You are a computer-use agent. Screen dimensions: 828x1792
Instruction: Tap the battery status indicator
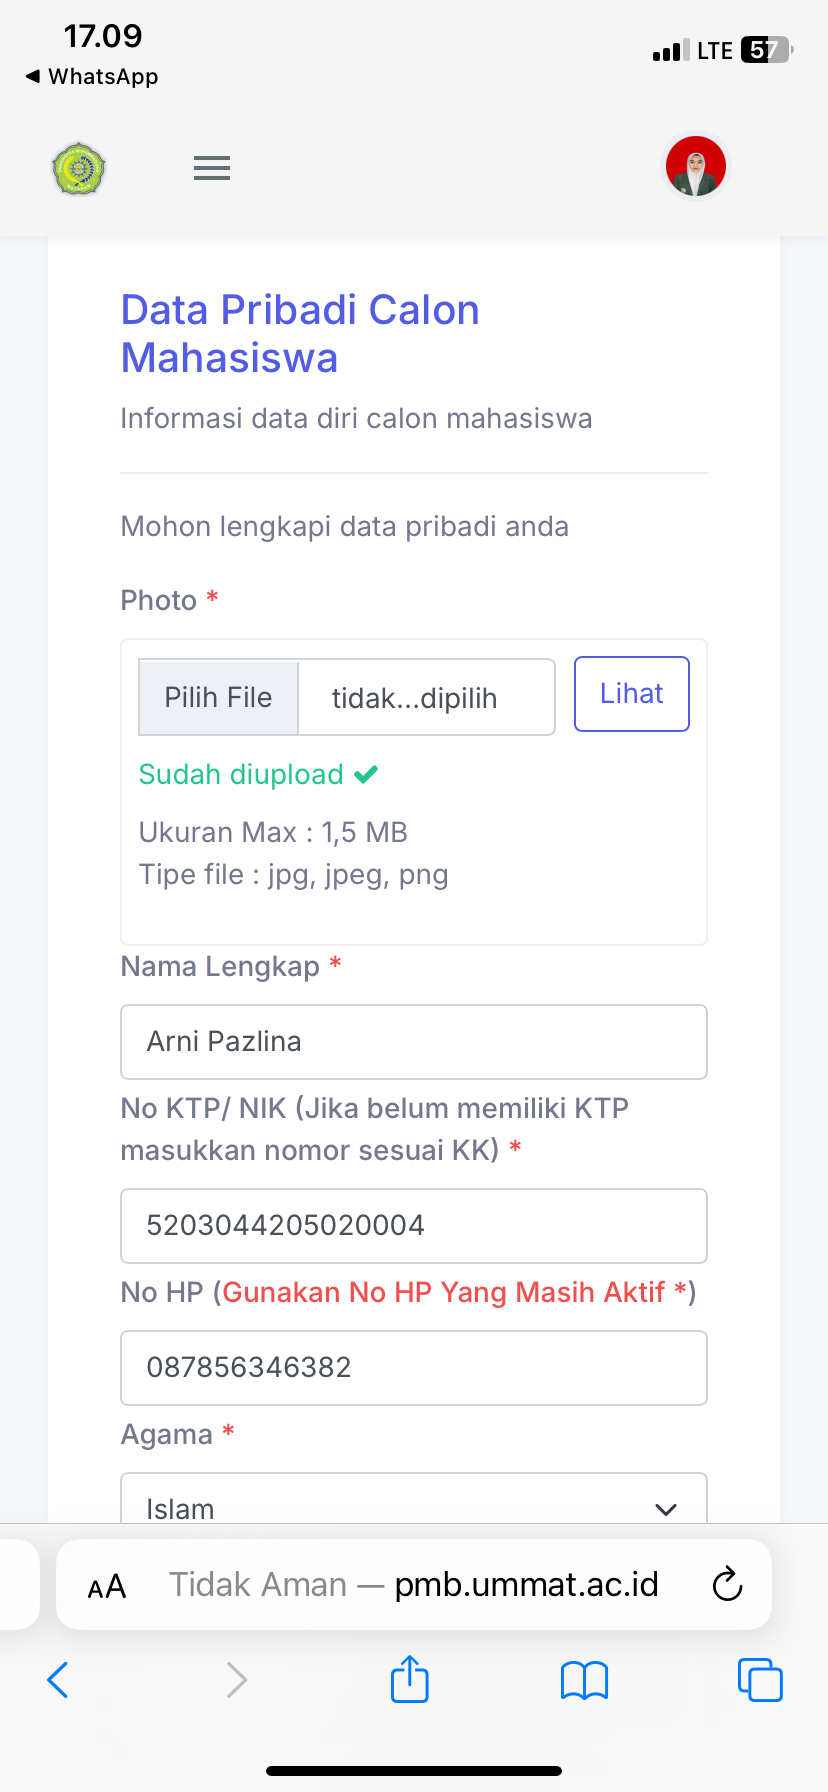pos(765,50)
